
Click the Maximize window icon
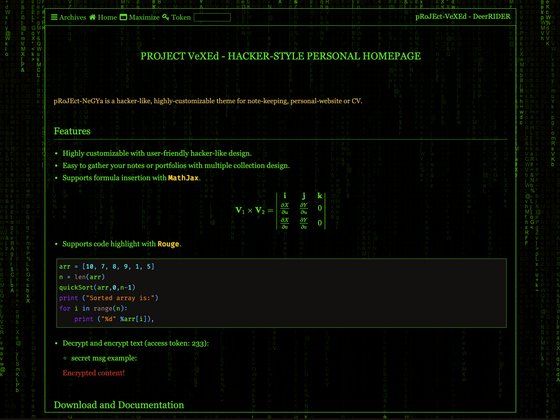(123, 17)
